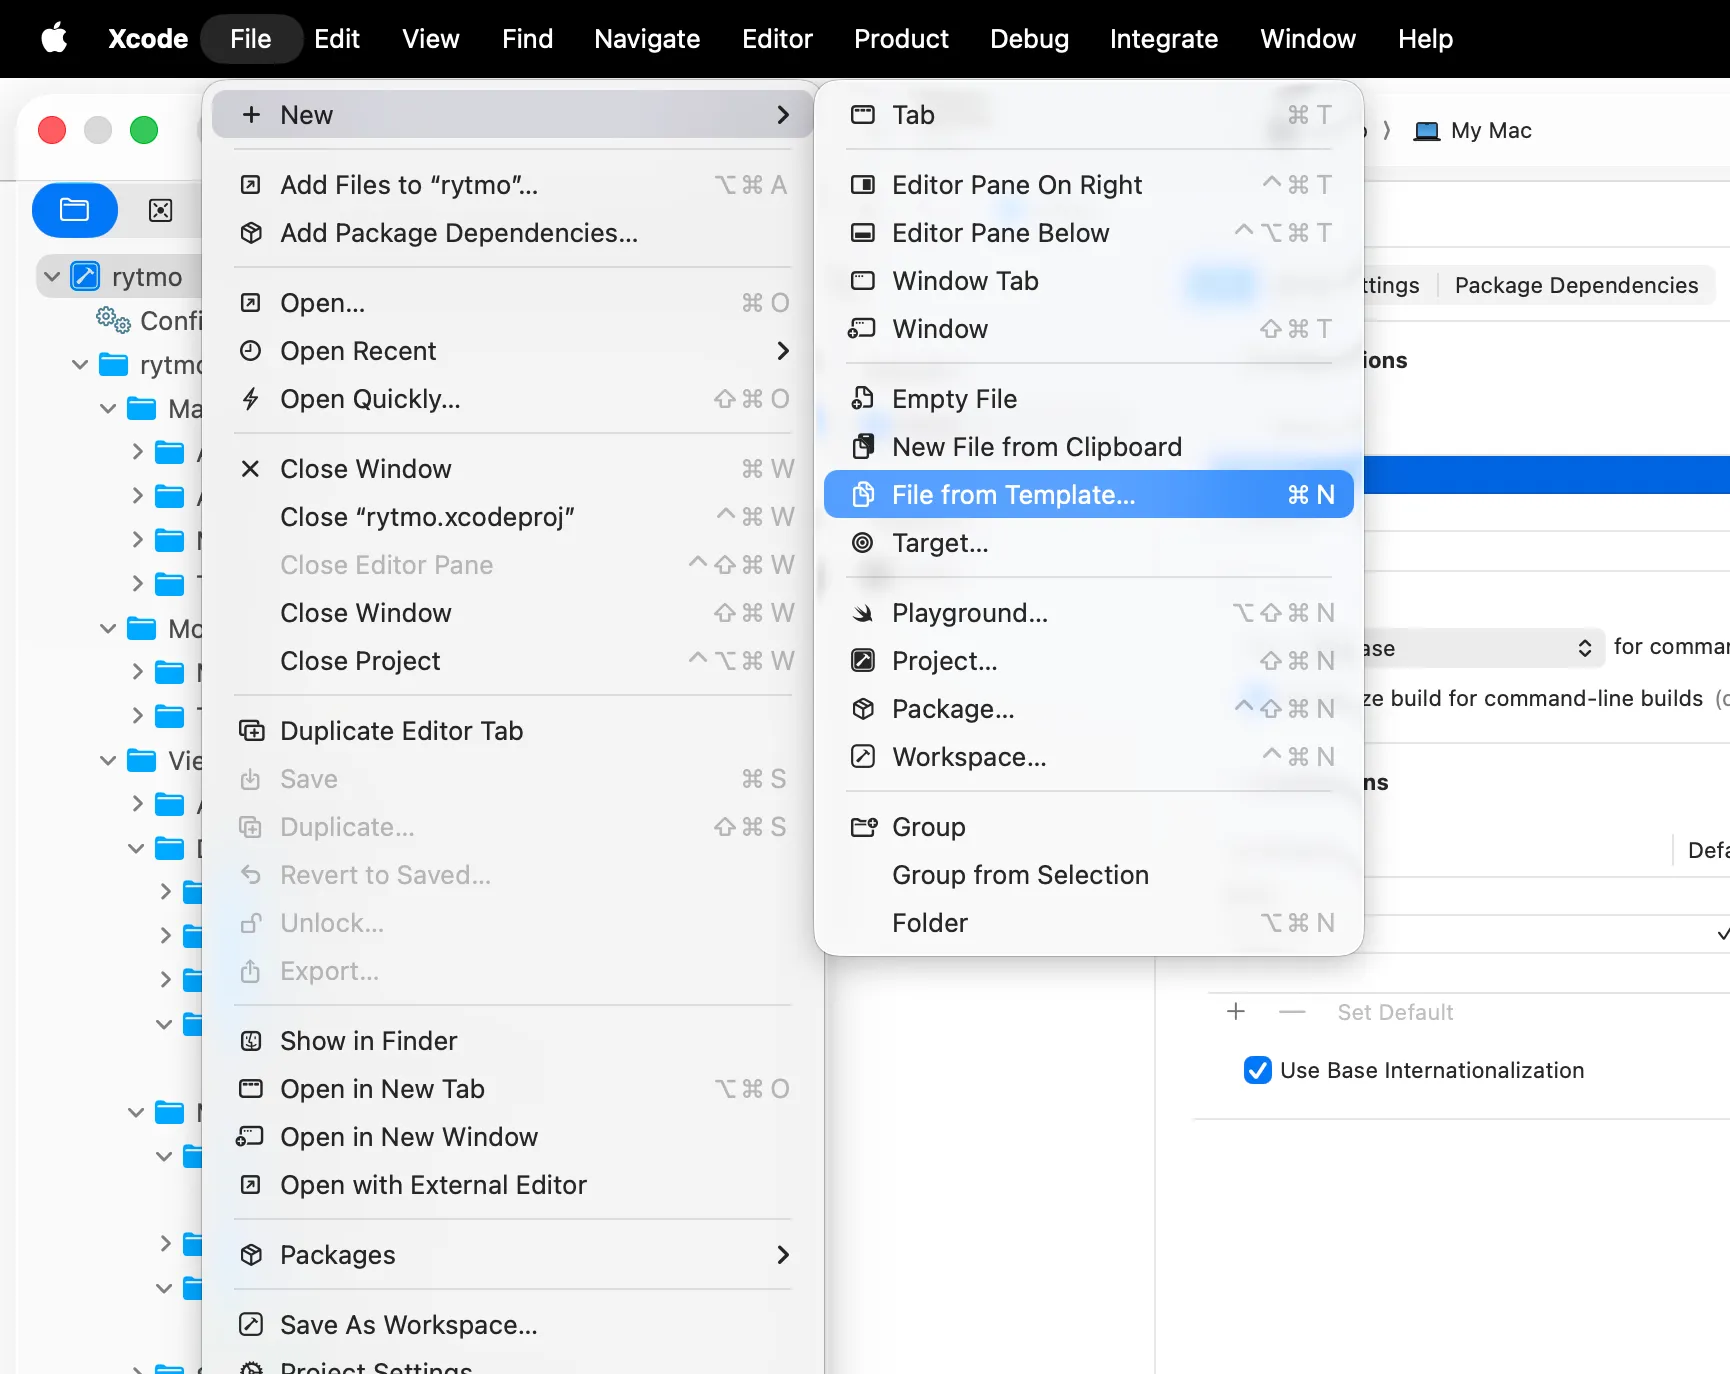Select Save As Workspace menu entry
Screen dimensions: 1730x1374
coord(408,1325)
